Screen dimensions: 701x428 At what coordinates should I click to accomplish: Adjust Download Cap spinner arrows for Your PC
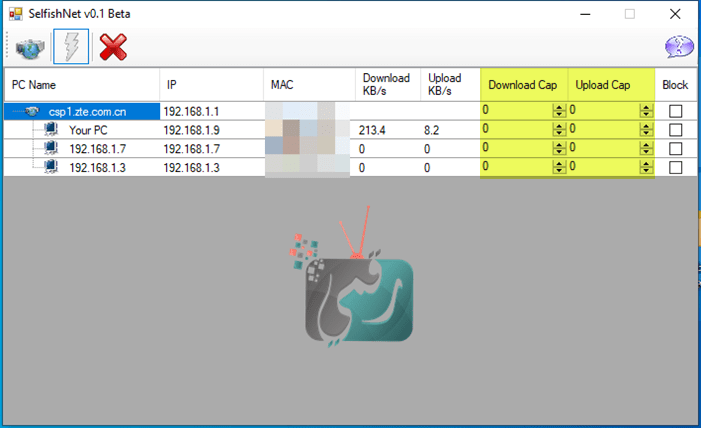559,129
